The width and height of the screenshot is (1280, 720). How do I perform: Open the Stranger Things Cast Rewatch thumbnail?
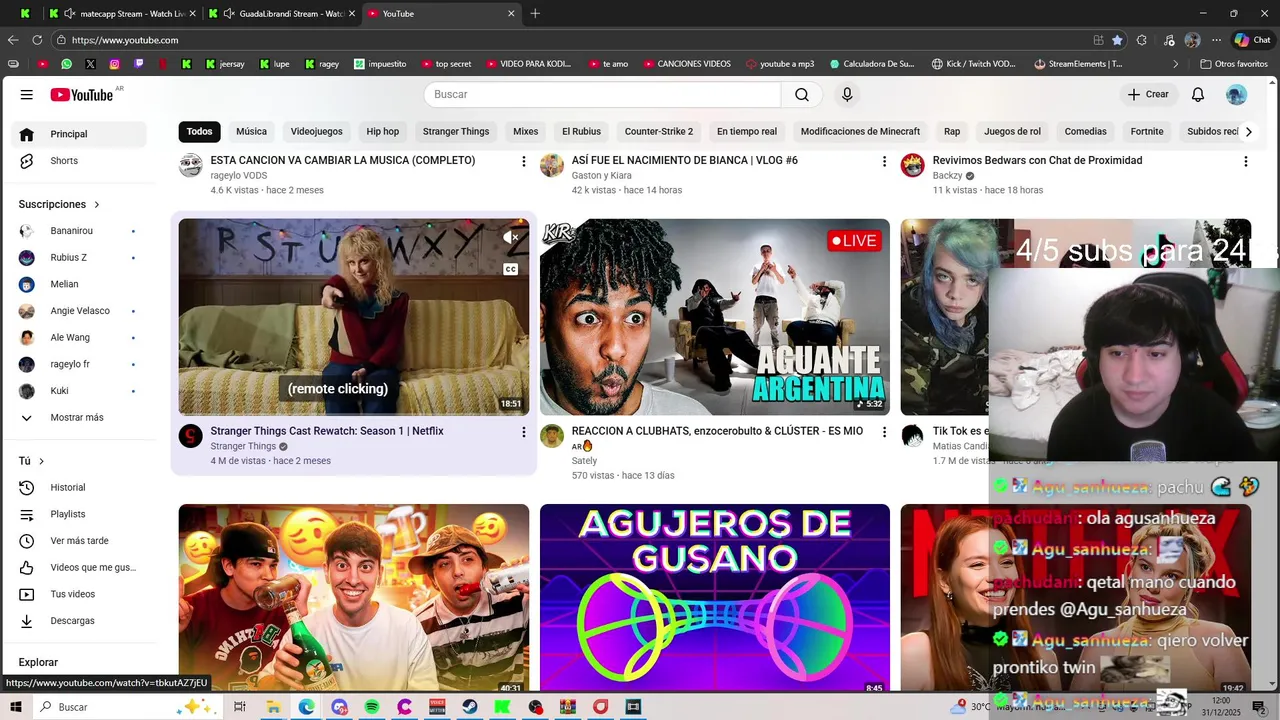pos(354,317)
